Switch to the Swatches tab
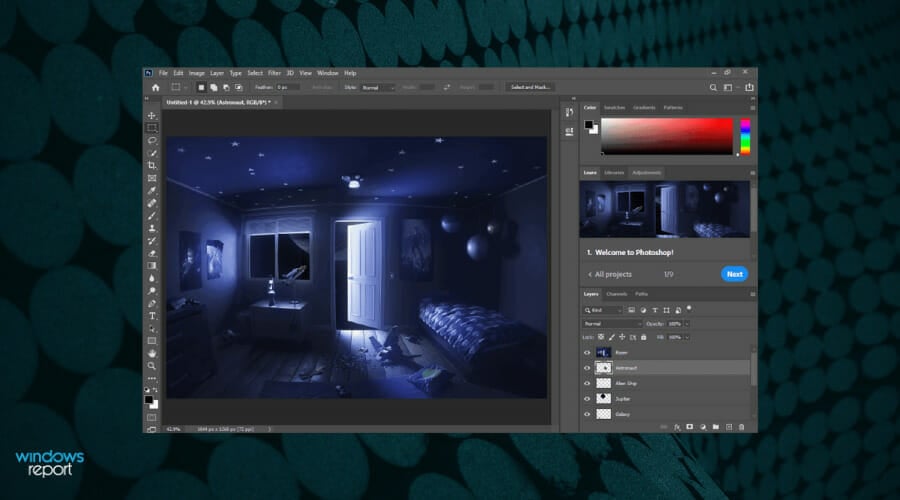900x500 pixels. point(614,108)
